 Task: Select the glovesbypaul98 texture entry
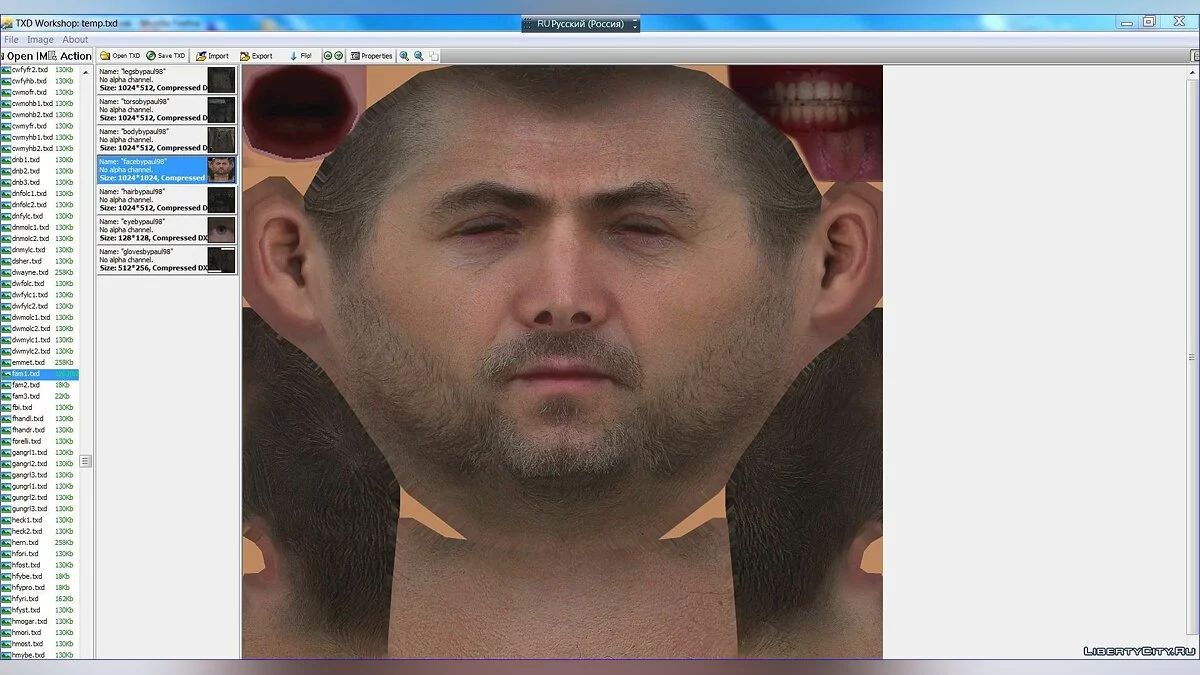click(x=167, y=260)
